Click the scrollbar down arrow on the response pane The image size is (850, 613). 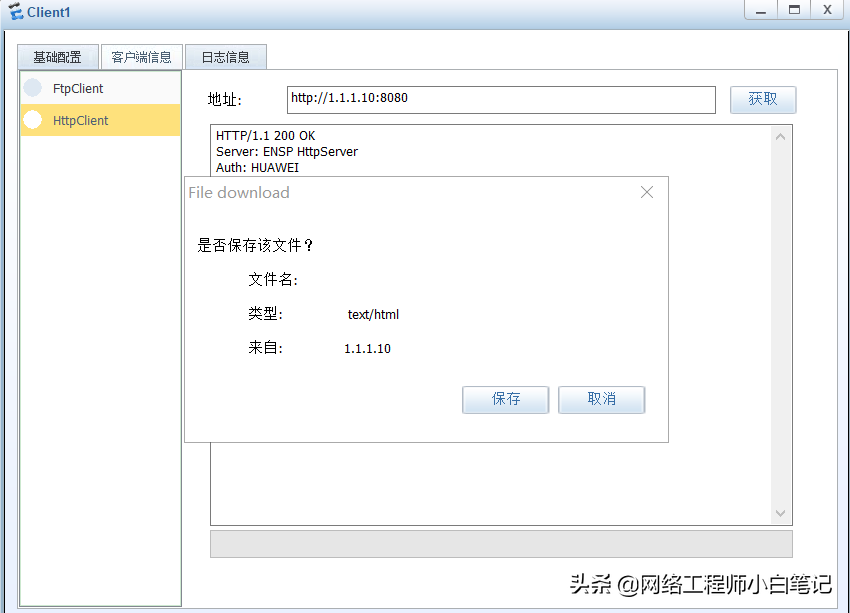[780, 512]
